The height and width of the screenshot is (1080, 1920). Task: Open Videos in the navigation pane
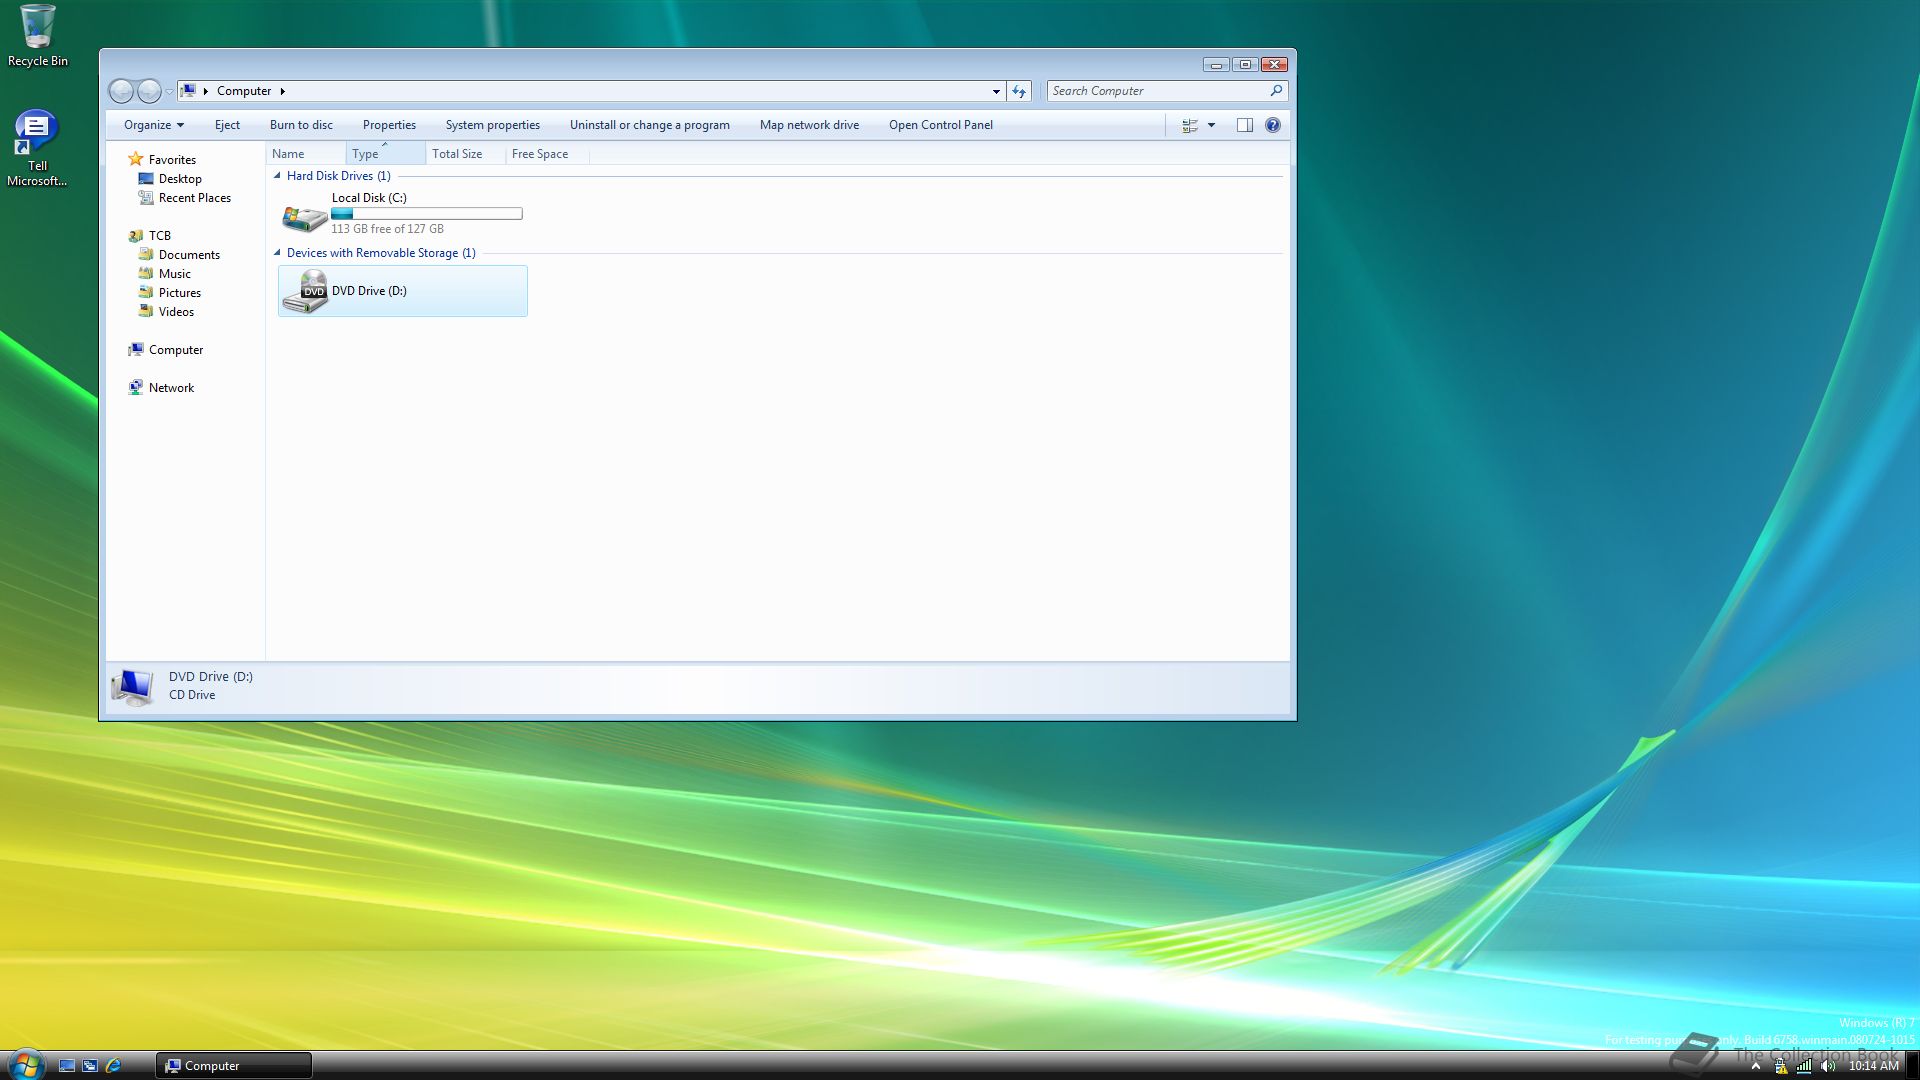[176, 312]
